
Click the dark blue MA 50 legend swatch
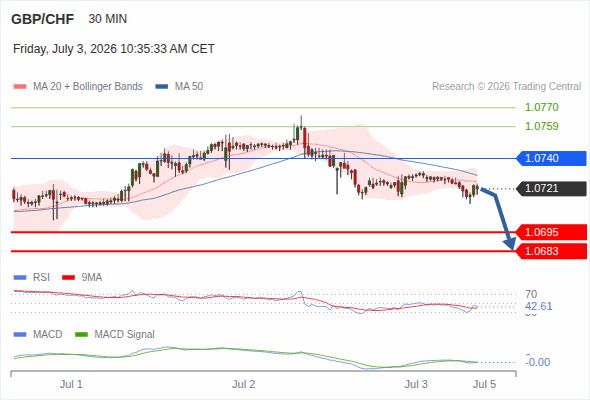(162, 87)
